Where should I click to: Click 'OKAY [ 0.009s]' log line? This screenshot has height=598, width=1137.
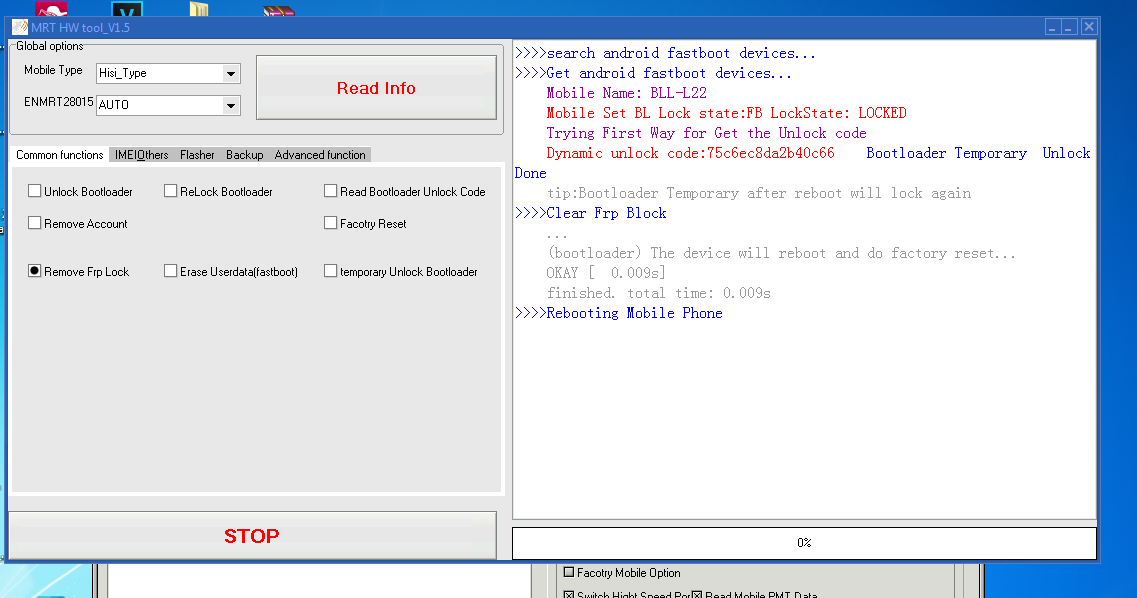[x=605, y=273]
